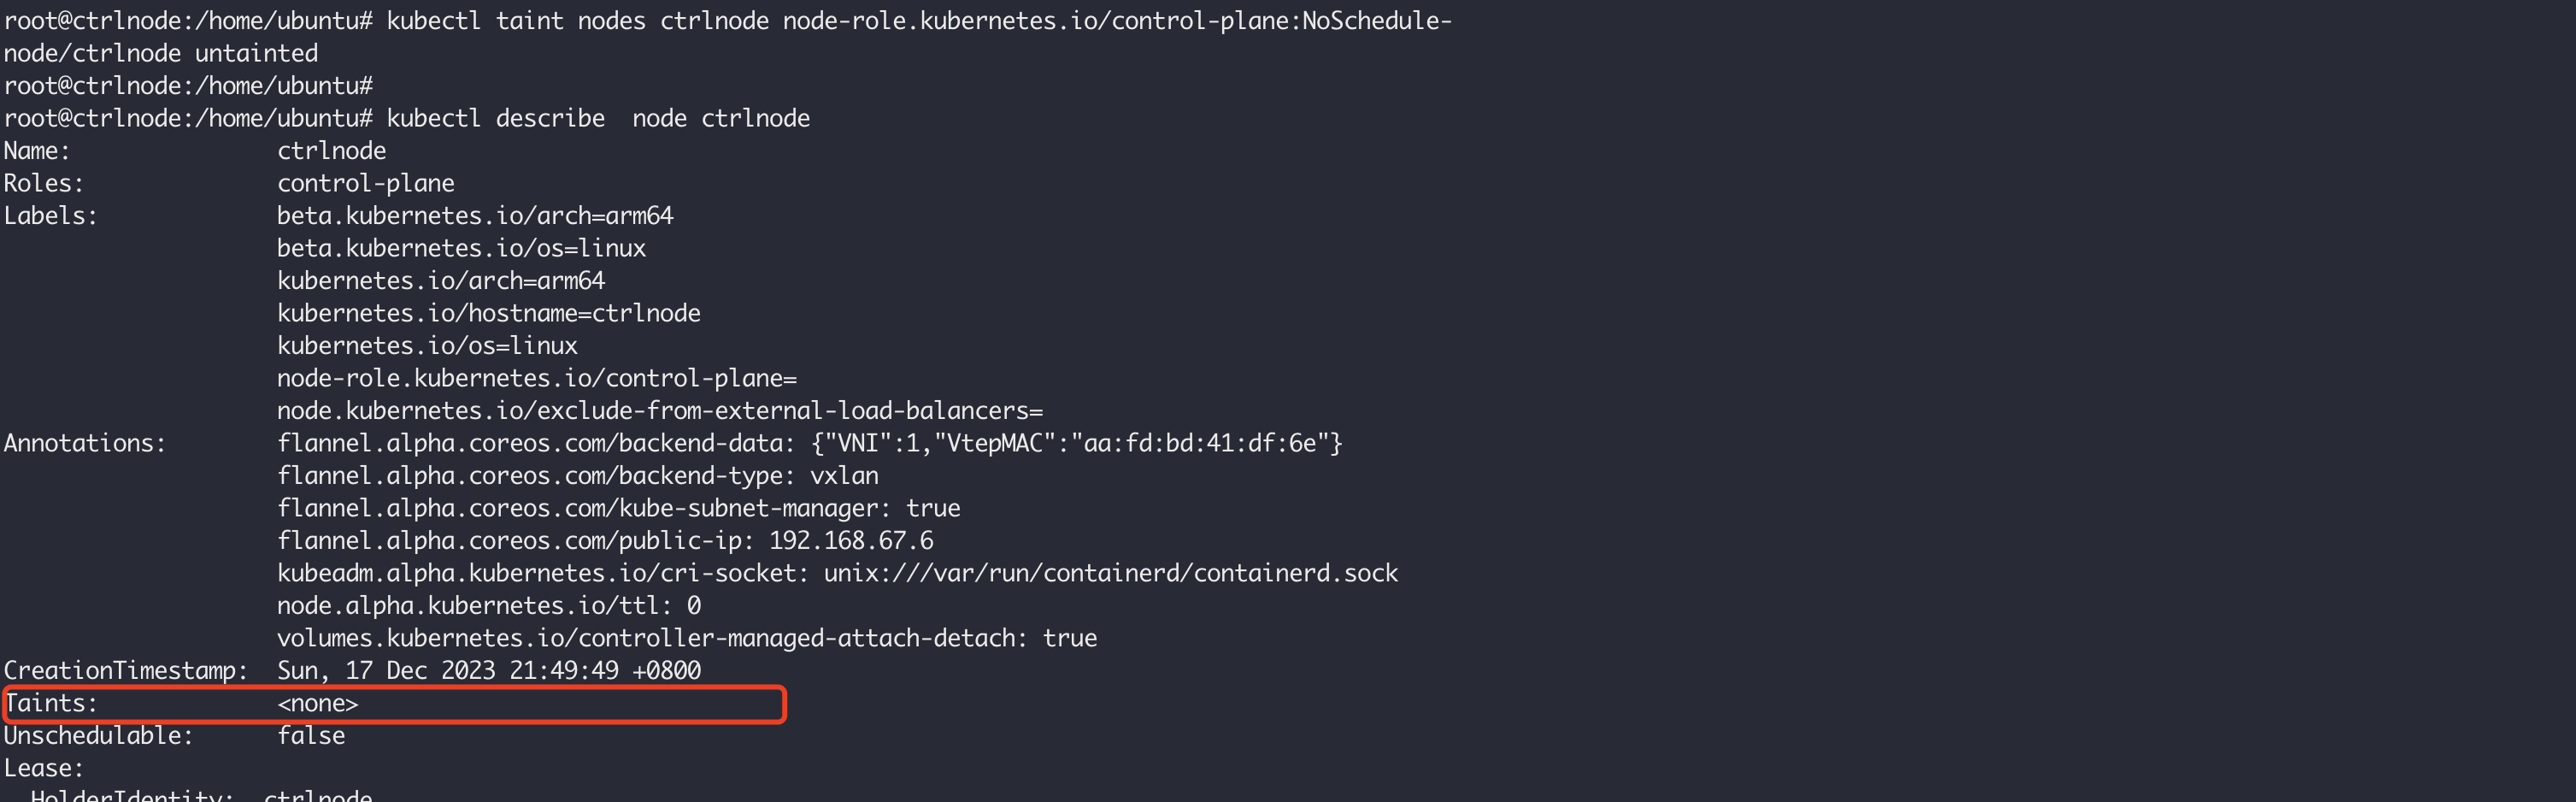Viewport: 2576px width, 802px height.
Task: Click the beta.kubernetes.io/arch=arm64 label
Action: [475, 216]
